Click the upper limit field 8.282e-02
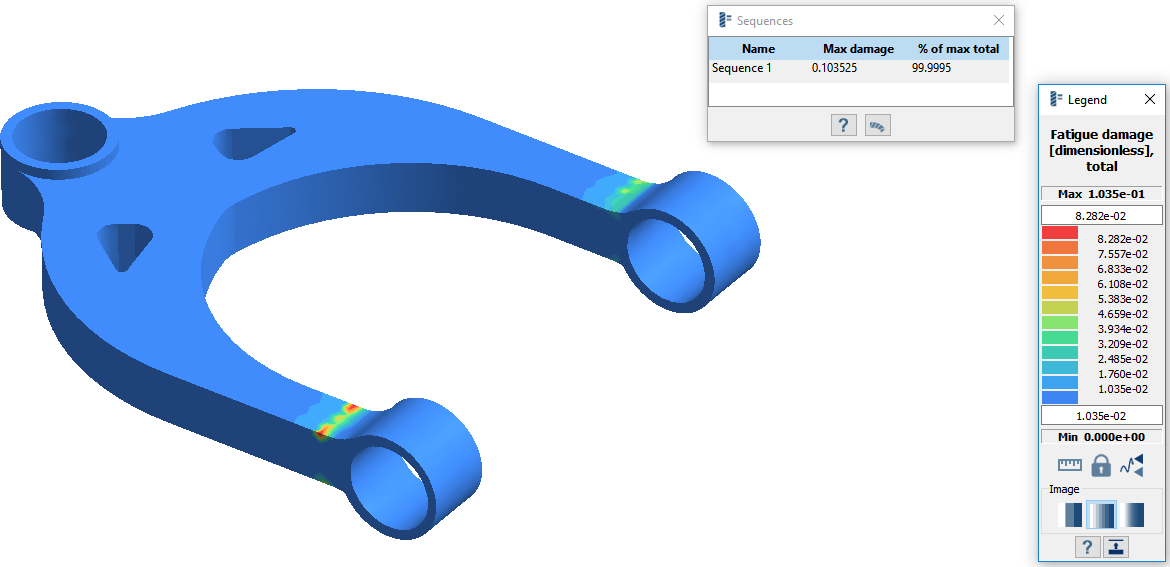This screenshot has width=1170, height=567. [1101, 215]
